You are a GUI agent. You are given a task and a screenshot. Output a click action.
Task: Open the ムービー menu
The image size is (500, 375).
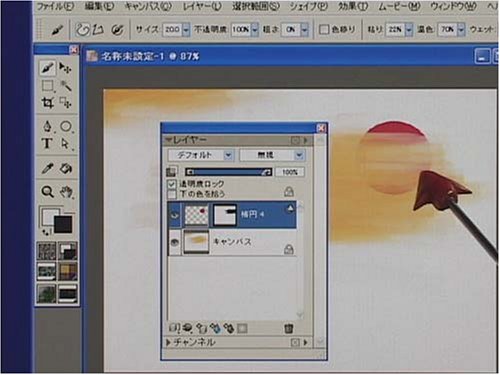pyautogui.click(x=399, y=6)
